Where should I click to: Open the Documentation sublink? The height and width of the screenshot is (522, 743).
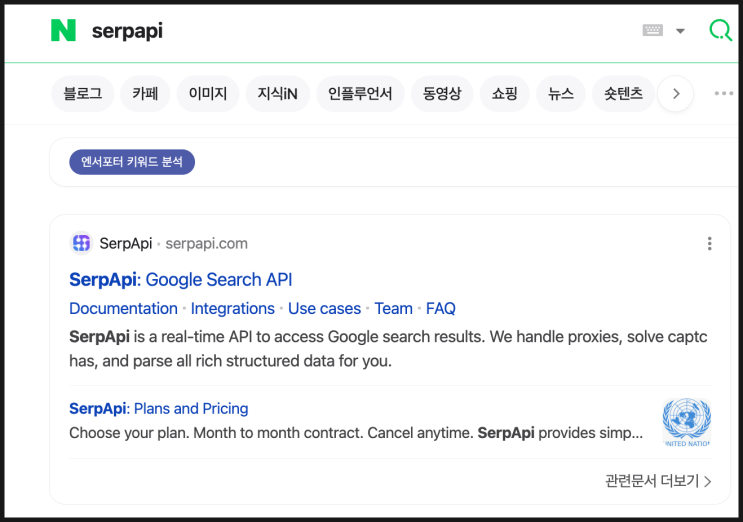(x=123, y=308)
